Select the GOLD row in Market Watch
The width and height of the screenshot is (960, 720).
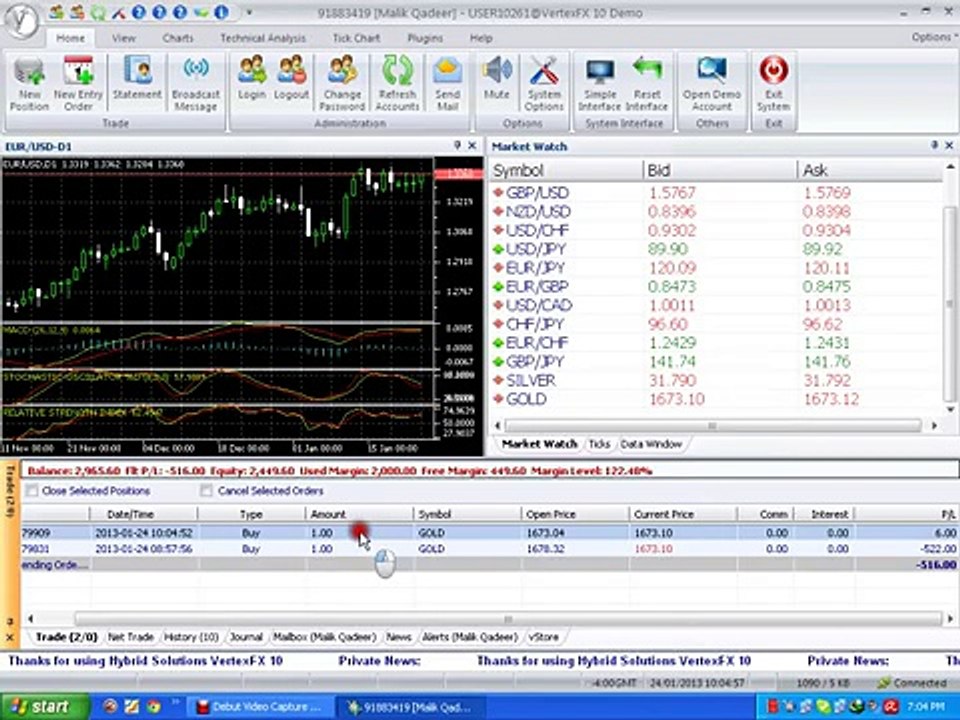coord(715,399)
